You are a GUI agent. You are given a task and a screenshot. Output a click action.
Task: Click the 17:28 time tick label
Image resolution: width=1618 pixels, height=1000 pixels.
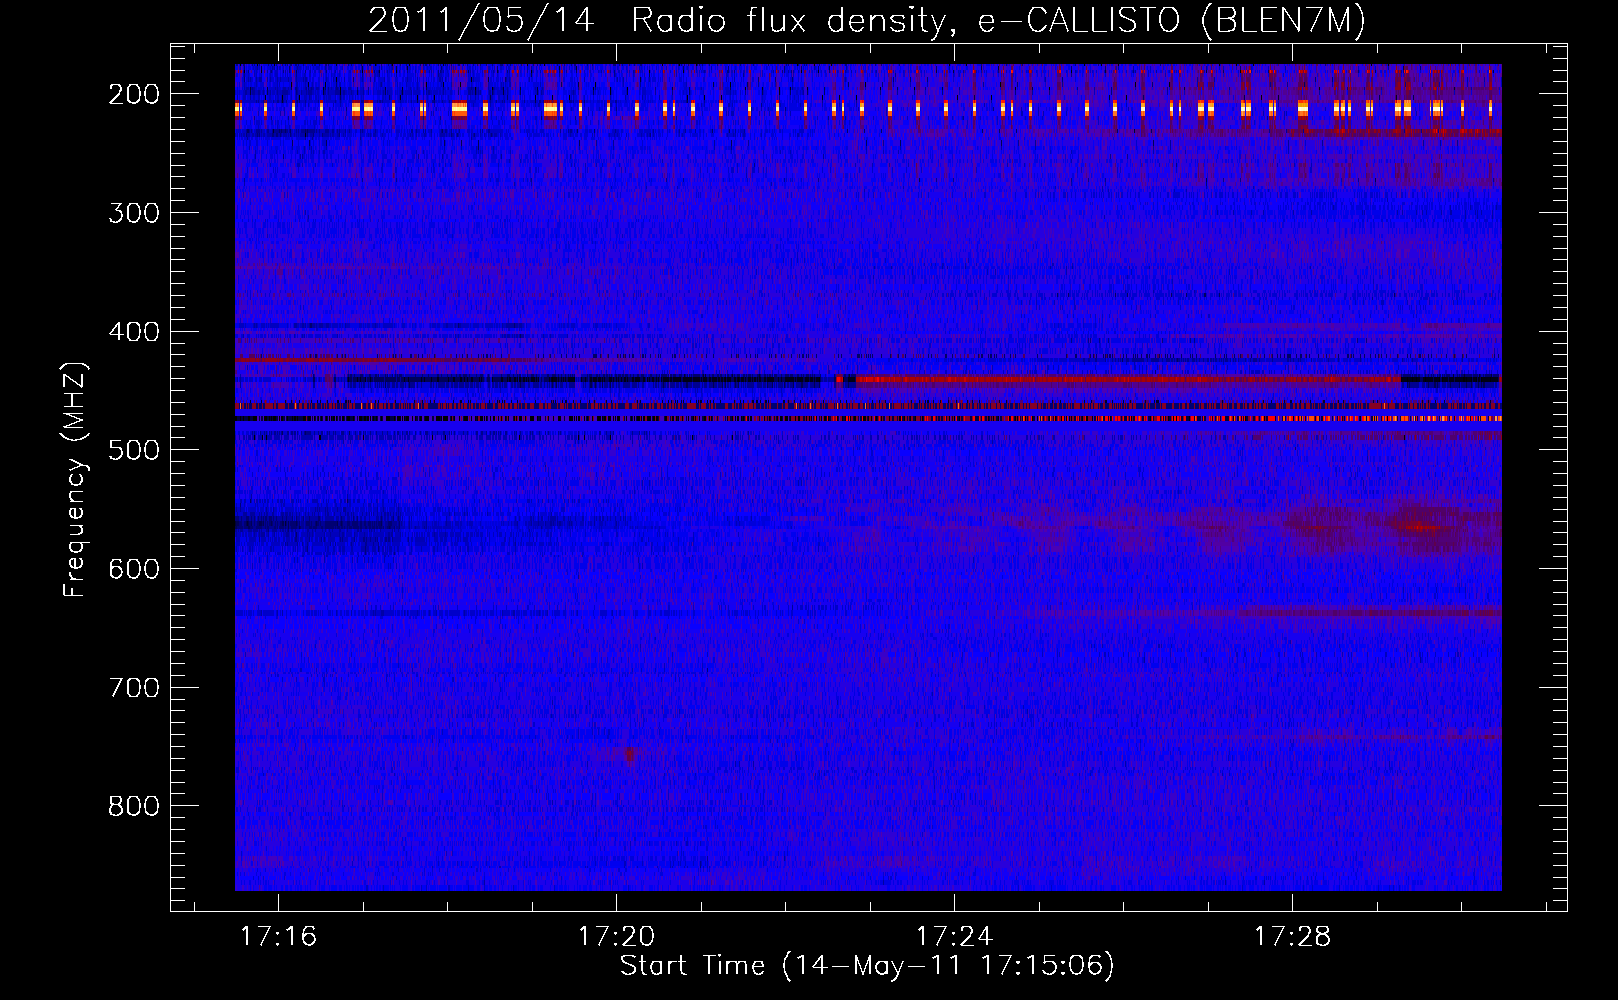(x=1293, y=936)
